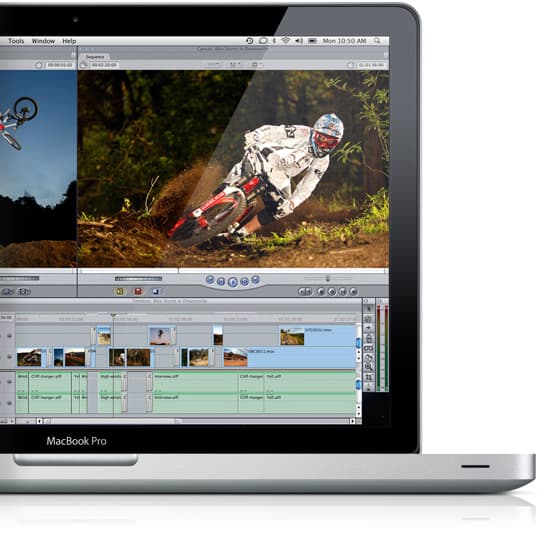
Task: Open the Help menu
Action: [69, 41]
